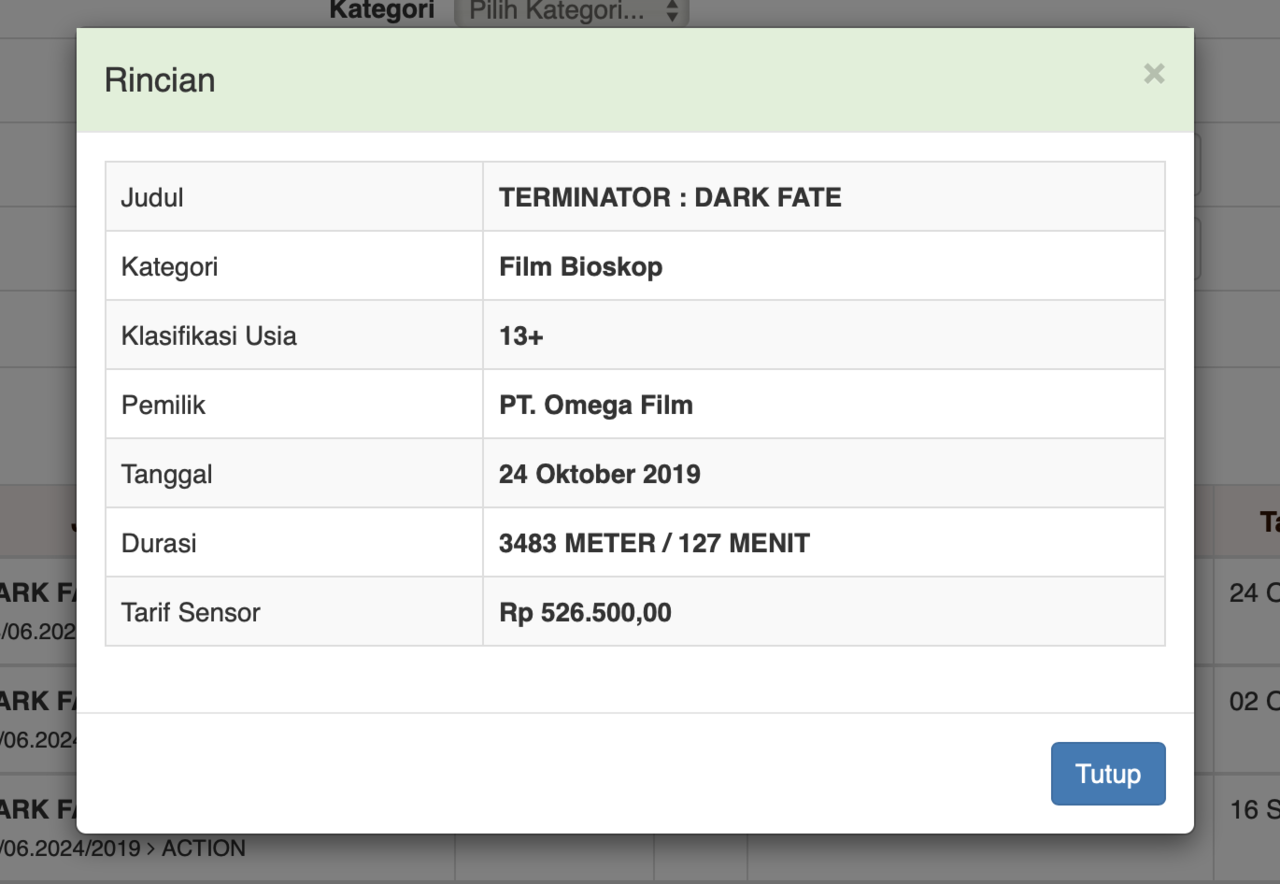Select the Judul row label
The image size is (1280, 884).
point(152,198)
